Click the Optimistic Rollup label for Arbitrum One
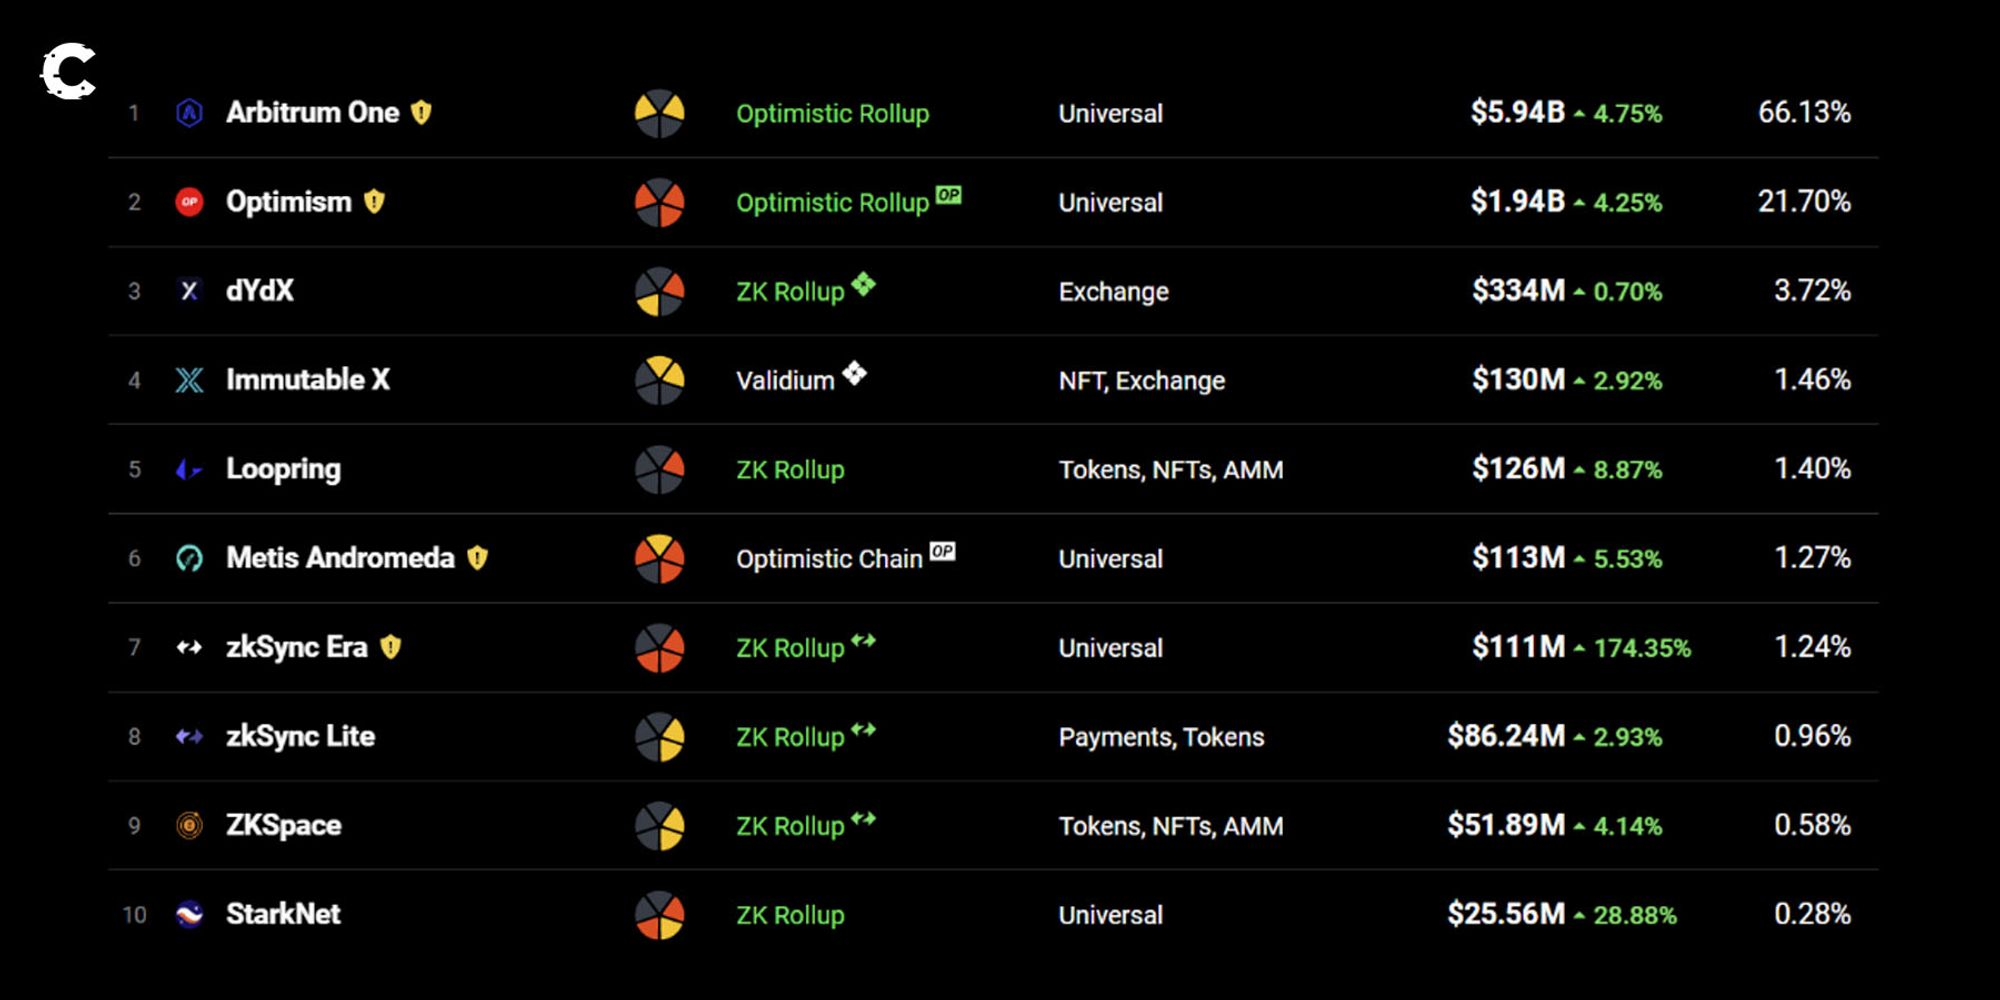 (x=832, y=114)
